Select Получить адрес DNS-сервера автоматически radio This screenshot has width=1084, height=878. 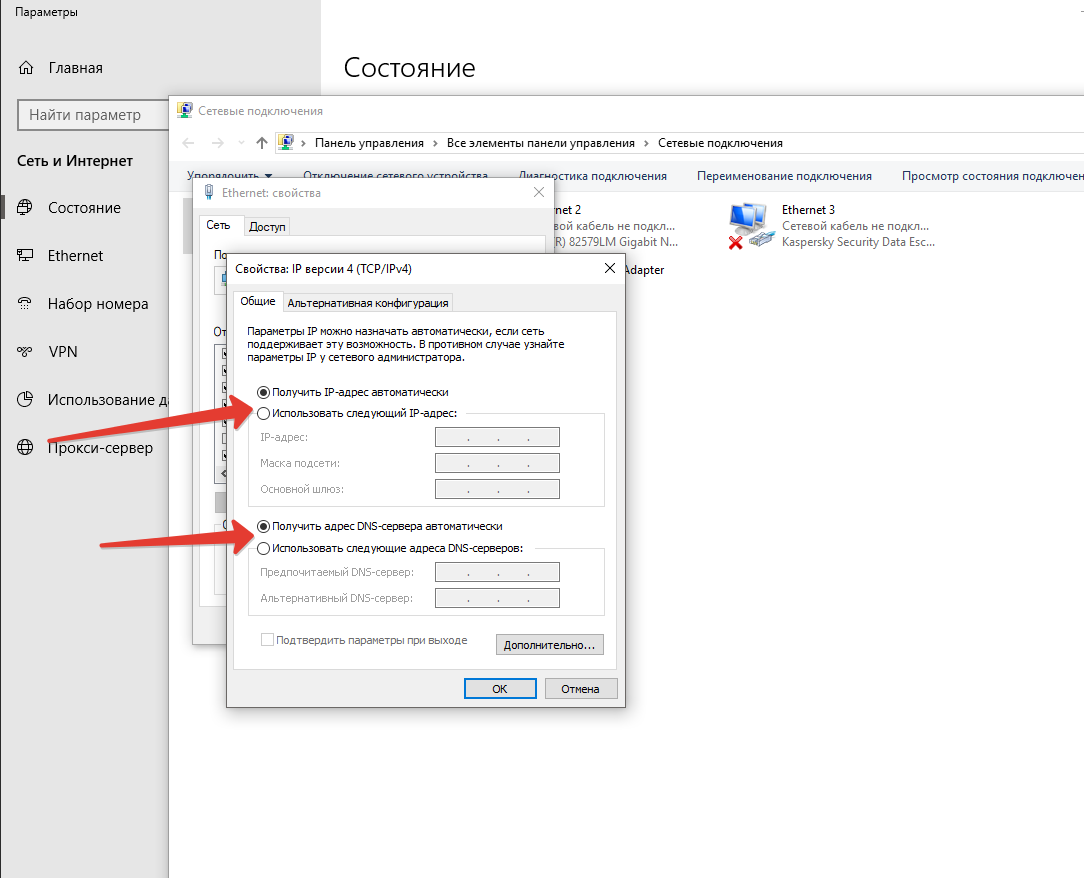point(263,526)
